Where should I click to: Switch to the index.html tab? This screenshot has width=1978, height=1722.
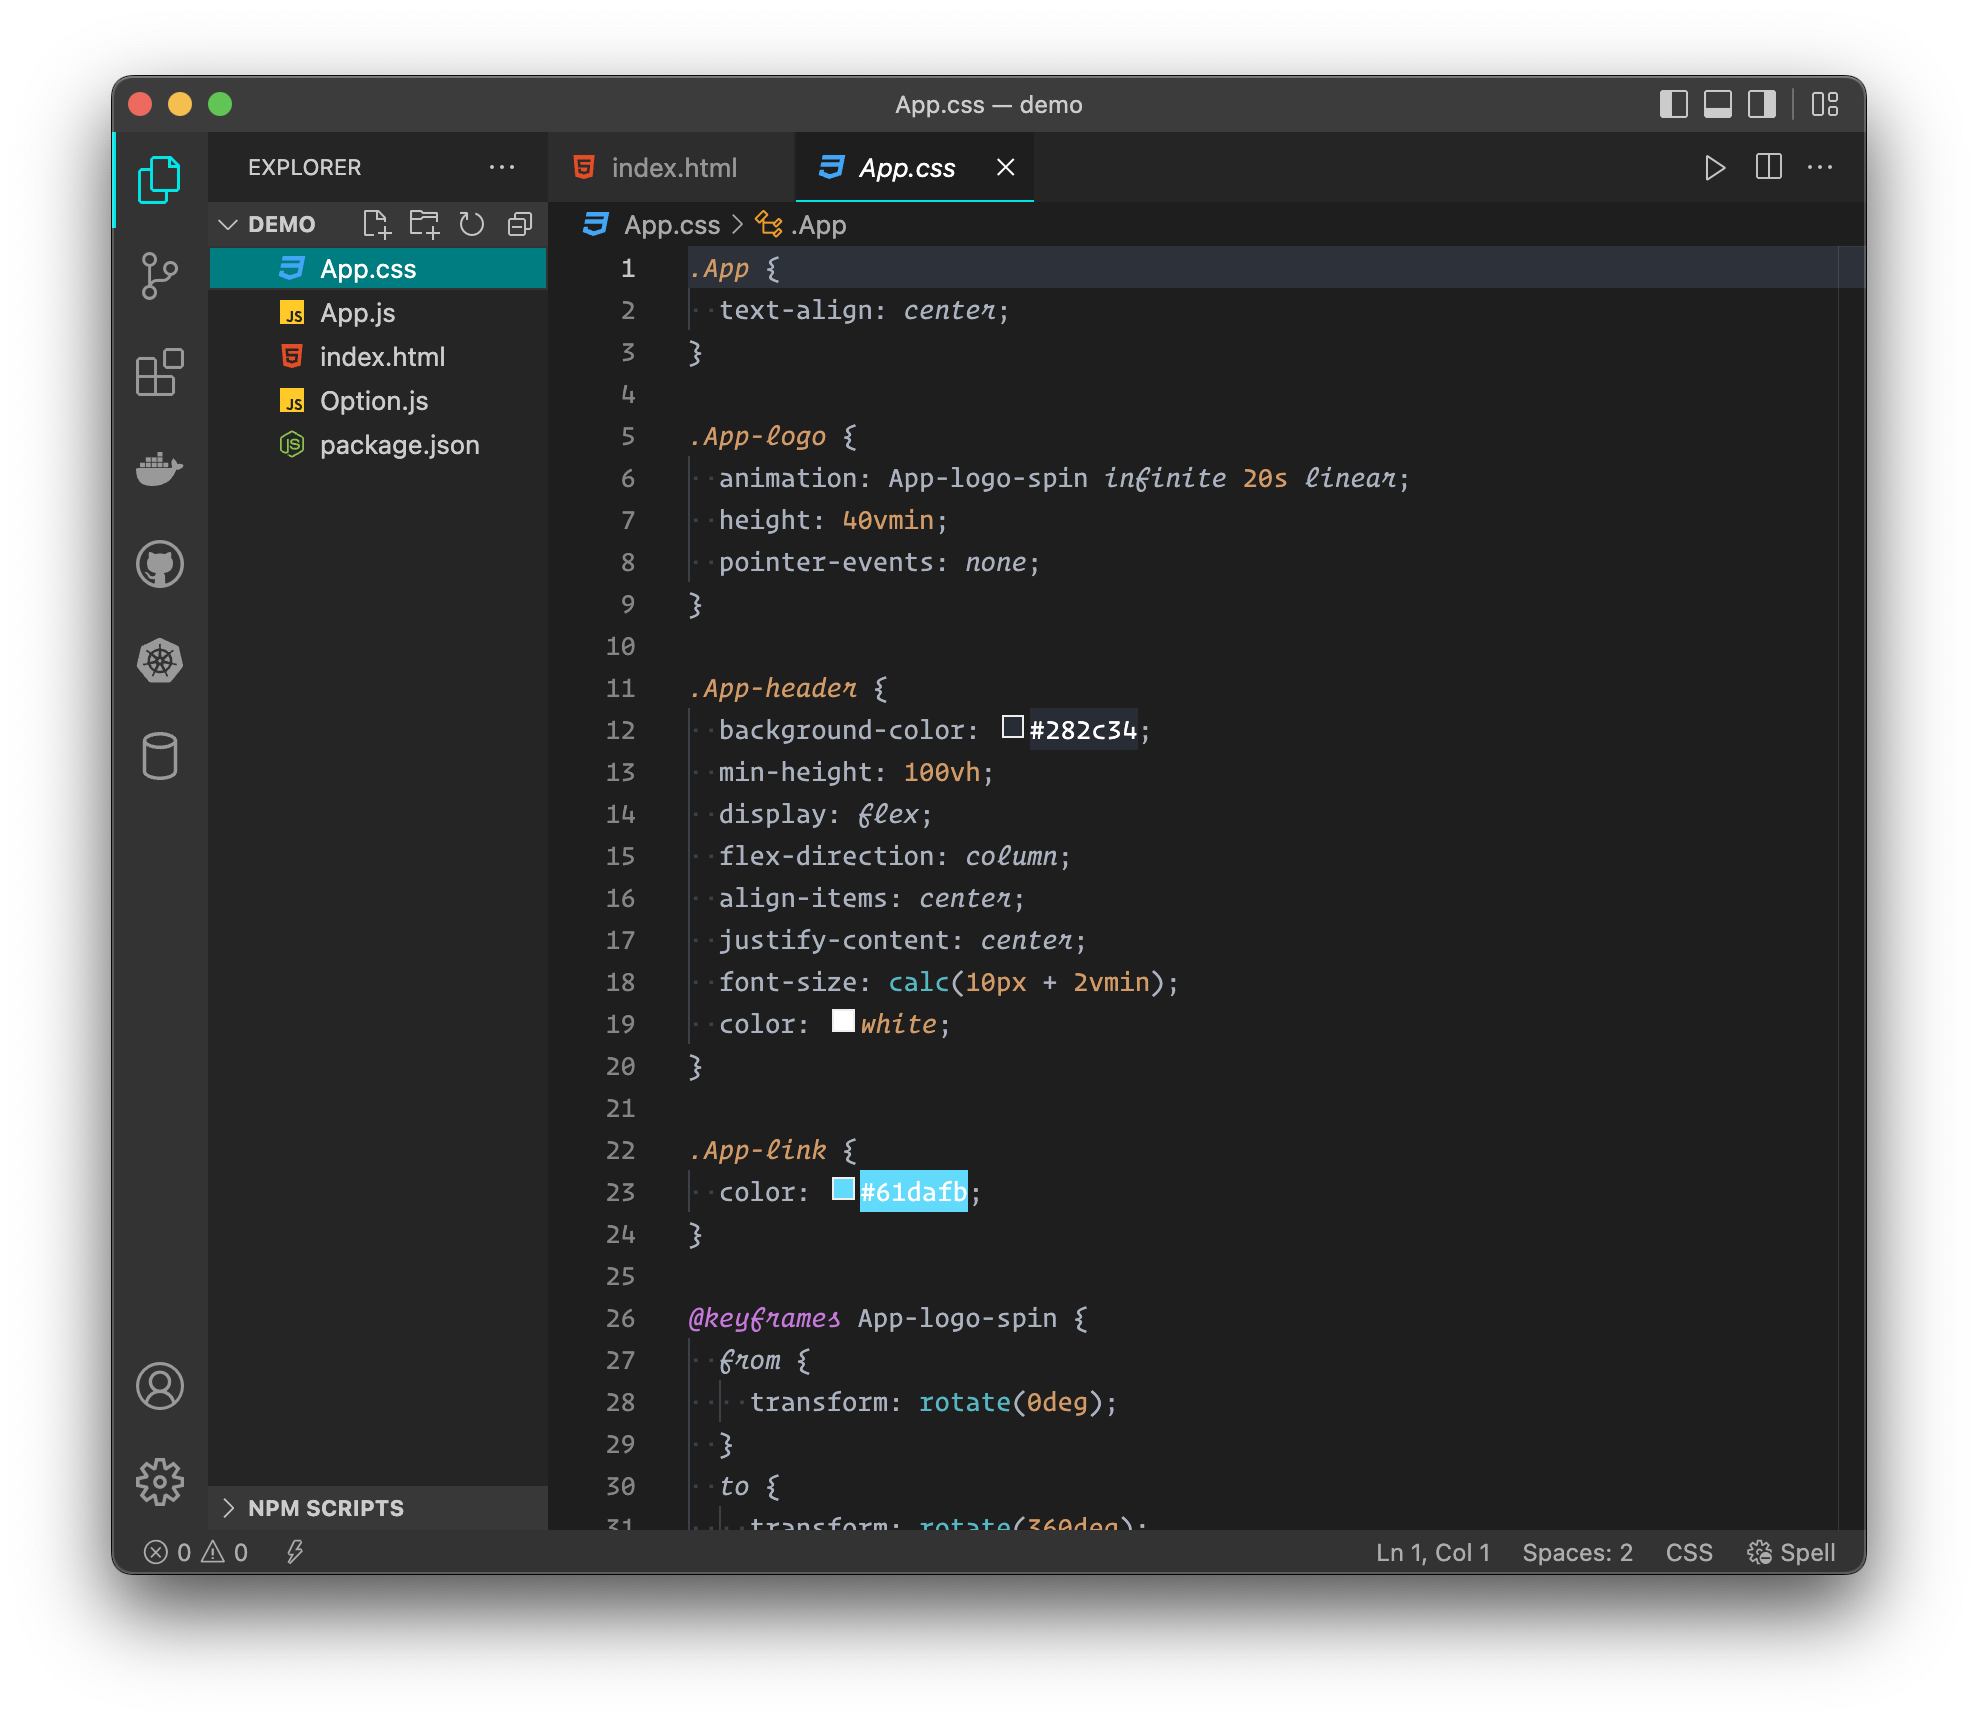pyautogui.click(x=673, y=167)
